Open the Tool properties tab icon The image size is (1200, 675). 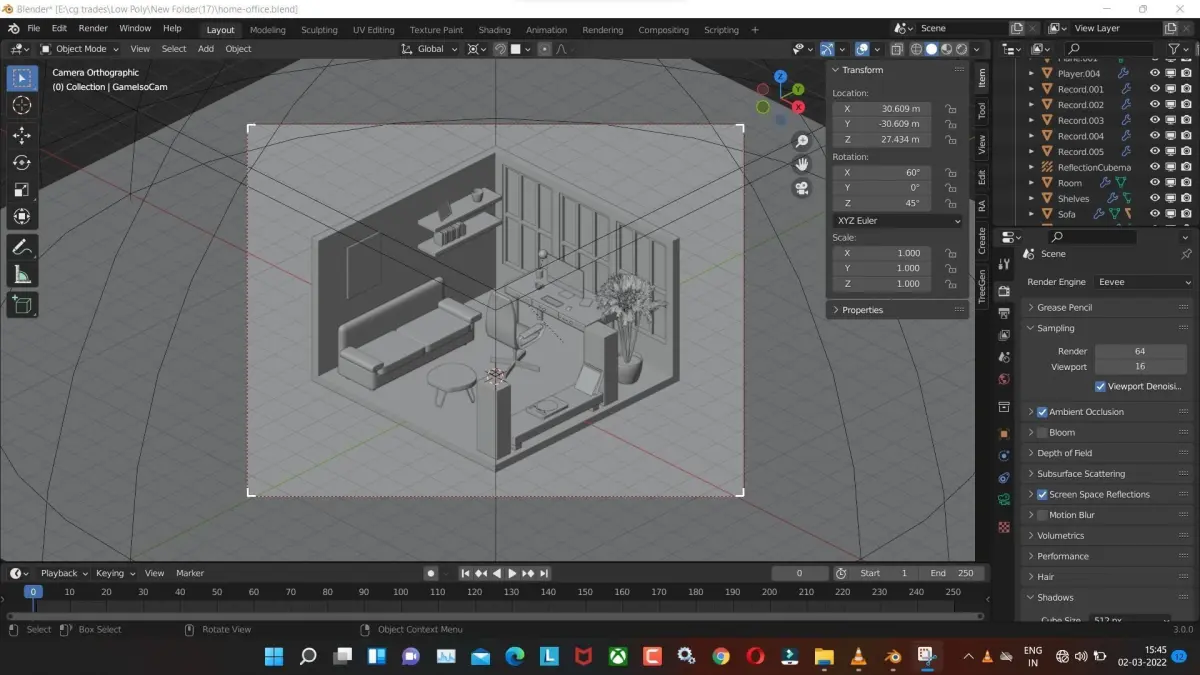click(1005, 263)
